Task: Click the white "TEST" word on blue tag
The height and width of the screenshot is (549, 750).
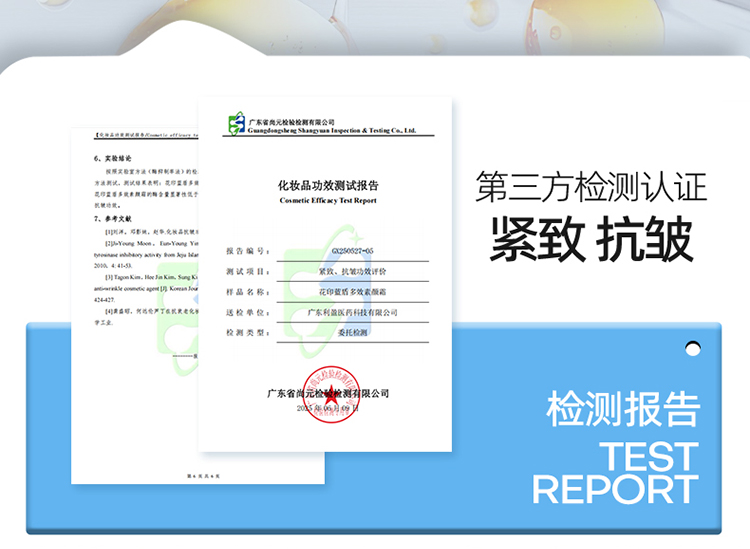Action: click(649, 456)
